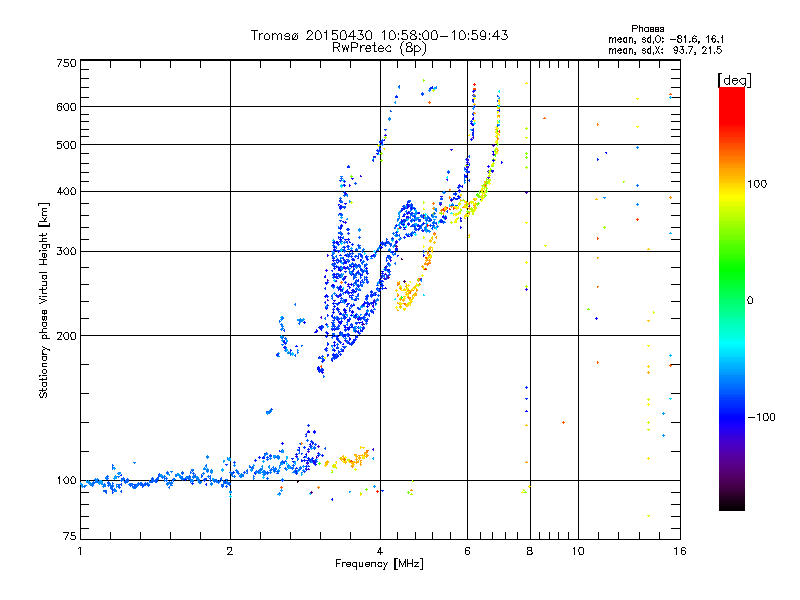The image size is (800, 600).
Task: Click the "16" frequency axis tick label
Action: click(680, 551)
